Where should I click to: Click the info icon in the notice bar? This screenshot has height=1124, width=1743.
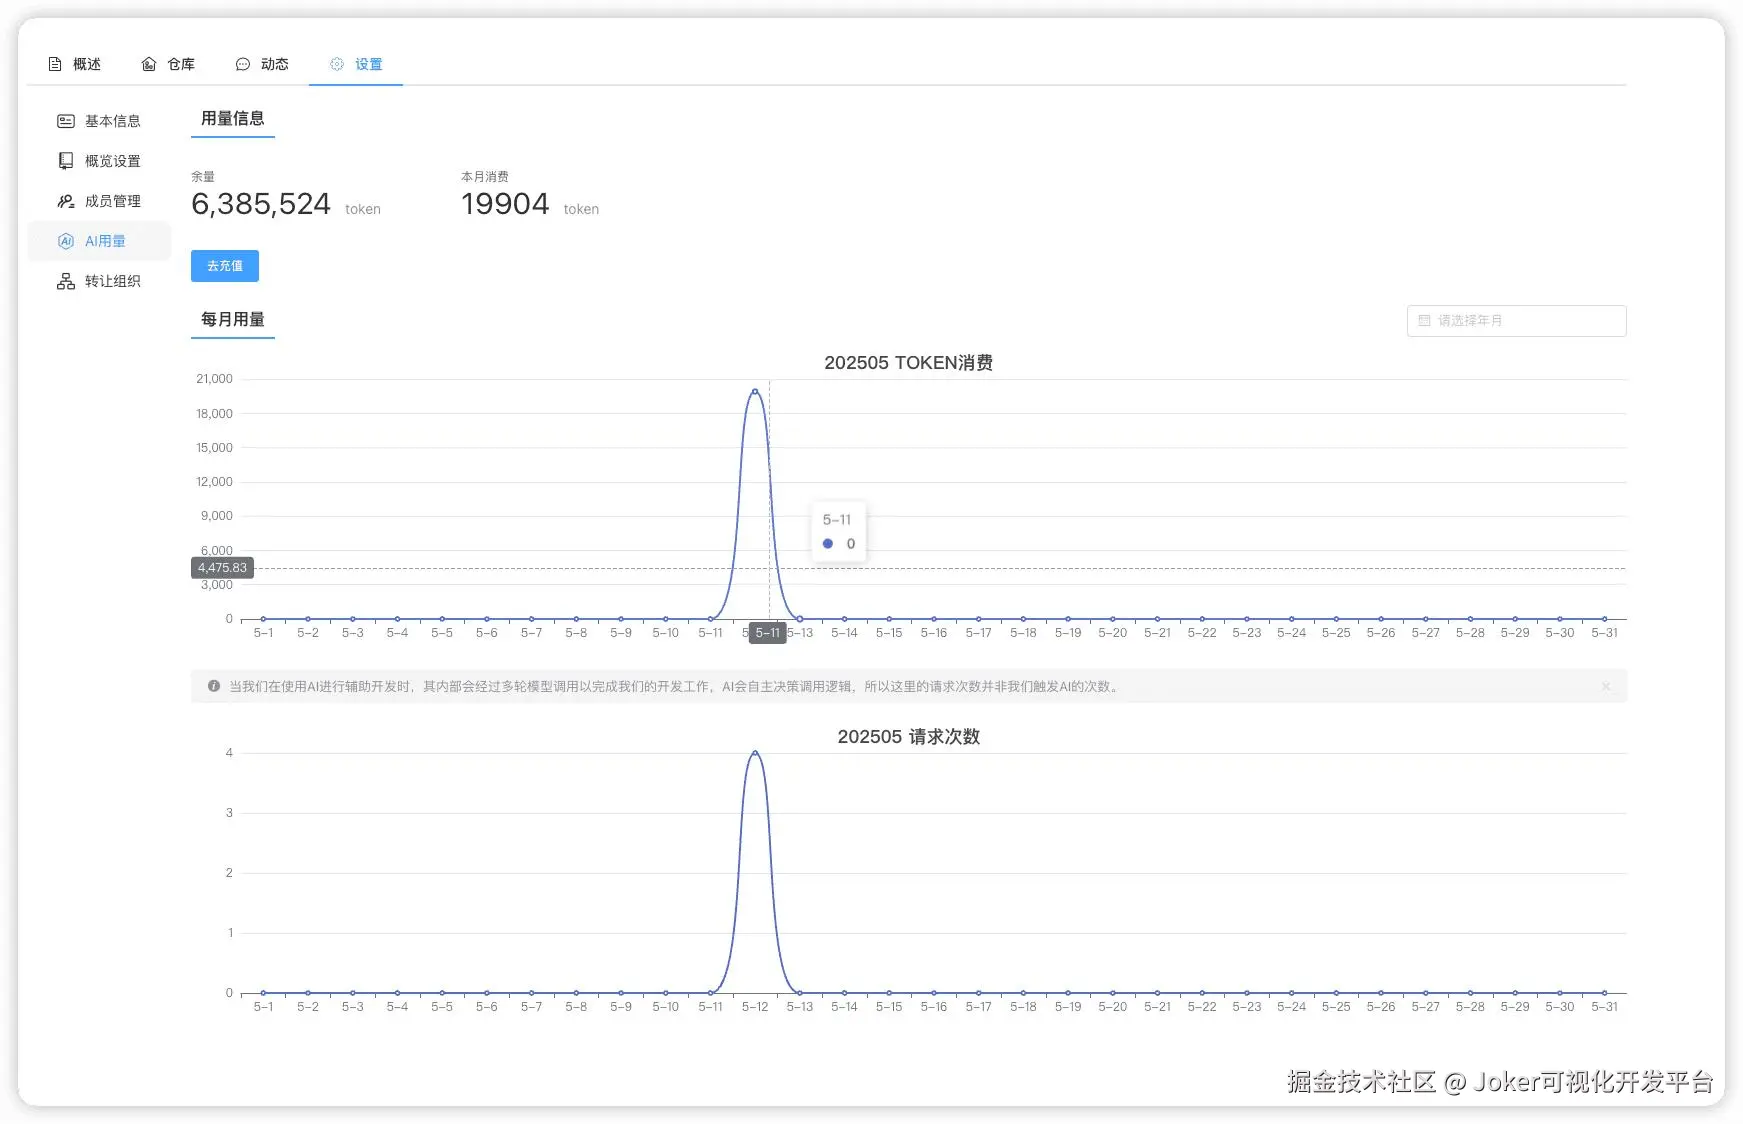point(214,686)
